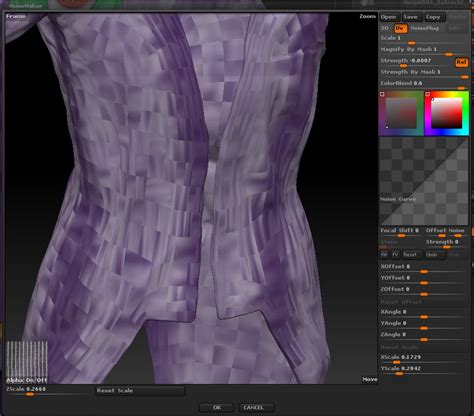The height and width of the screenshot is (416, 474).
Task: Click the Offset curve slider
Action: (x=436, y=232)
